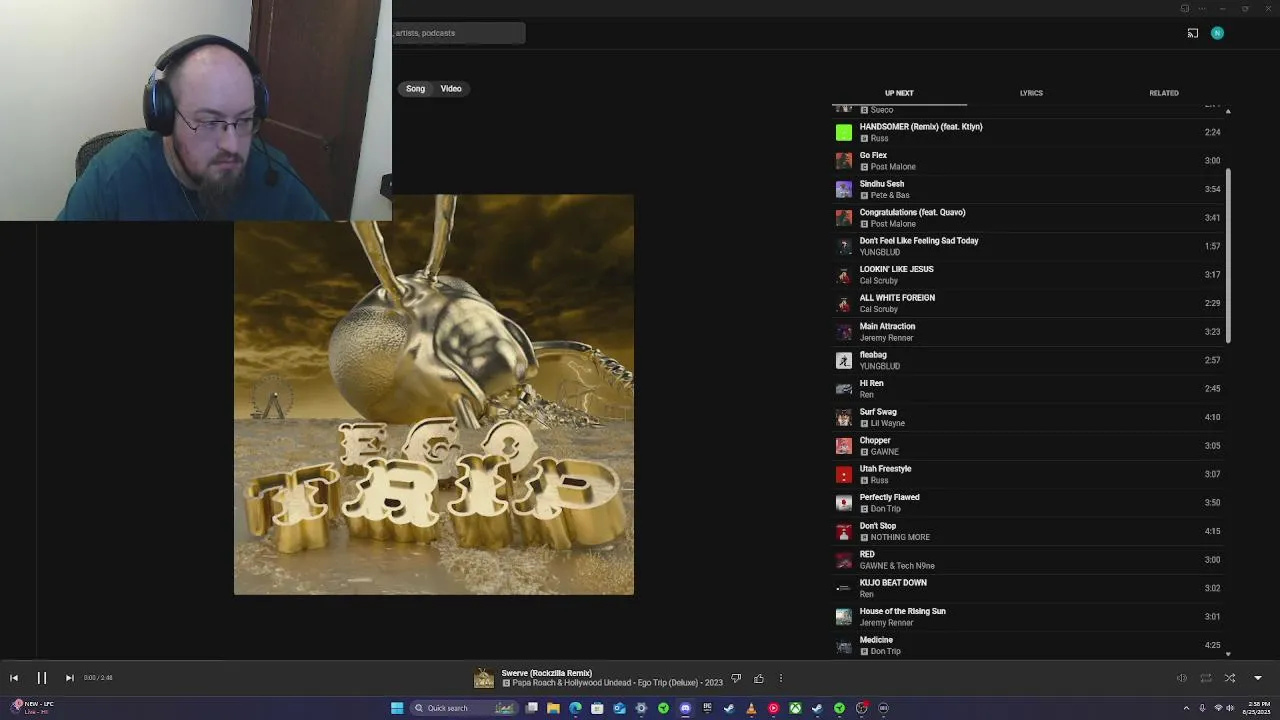This screenshot has height=720, width=1280.
Task: Open the Xbox app from the taskbar
Action: [795, 708]
